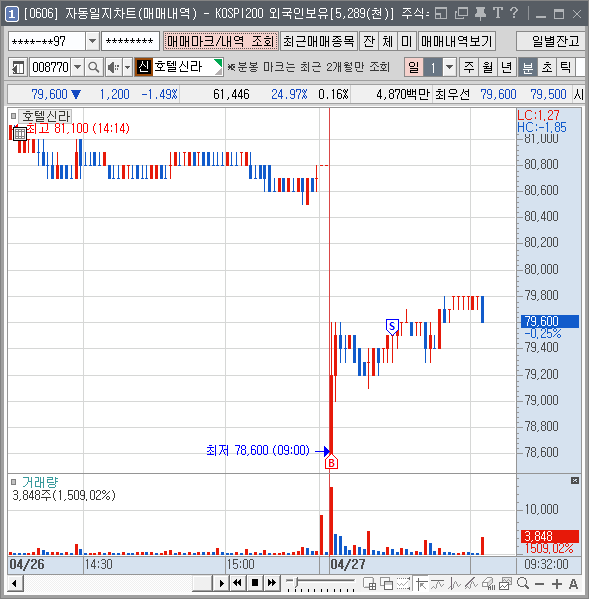This screenshot has width=589, height=599.
Task: Click the minus zoom-out icon
Action: [539, 584]
